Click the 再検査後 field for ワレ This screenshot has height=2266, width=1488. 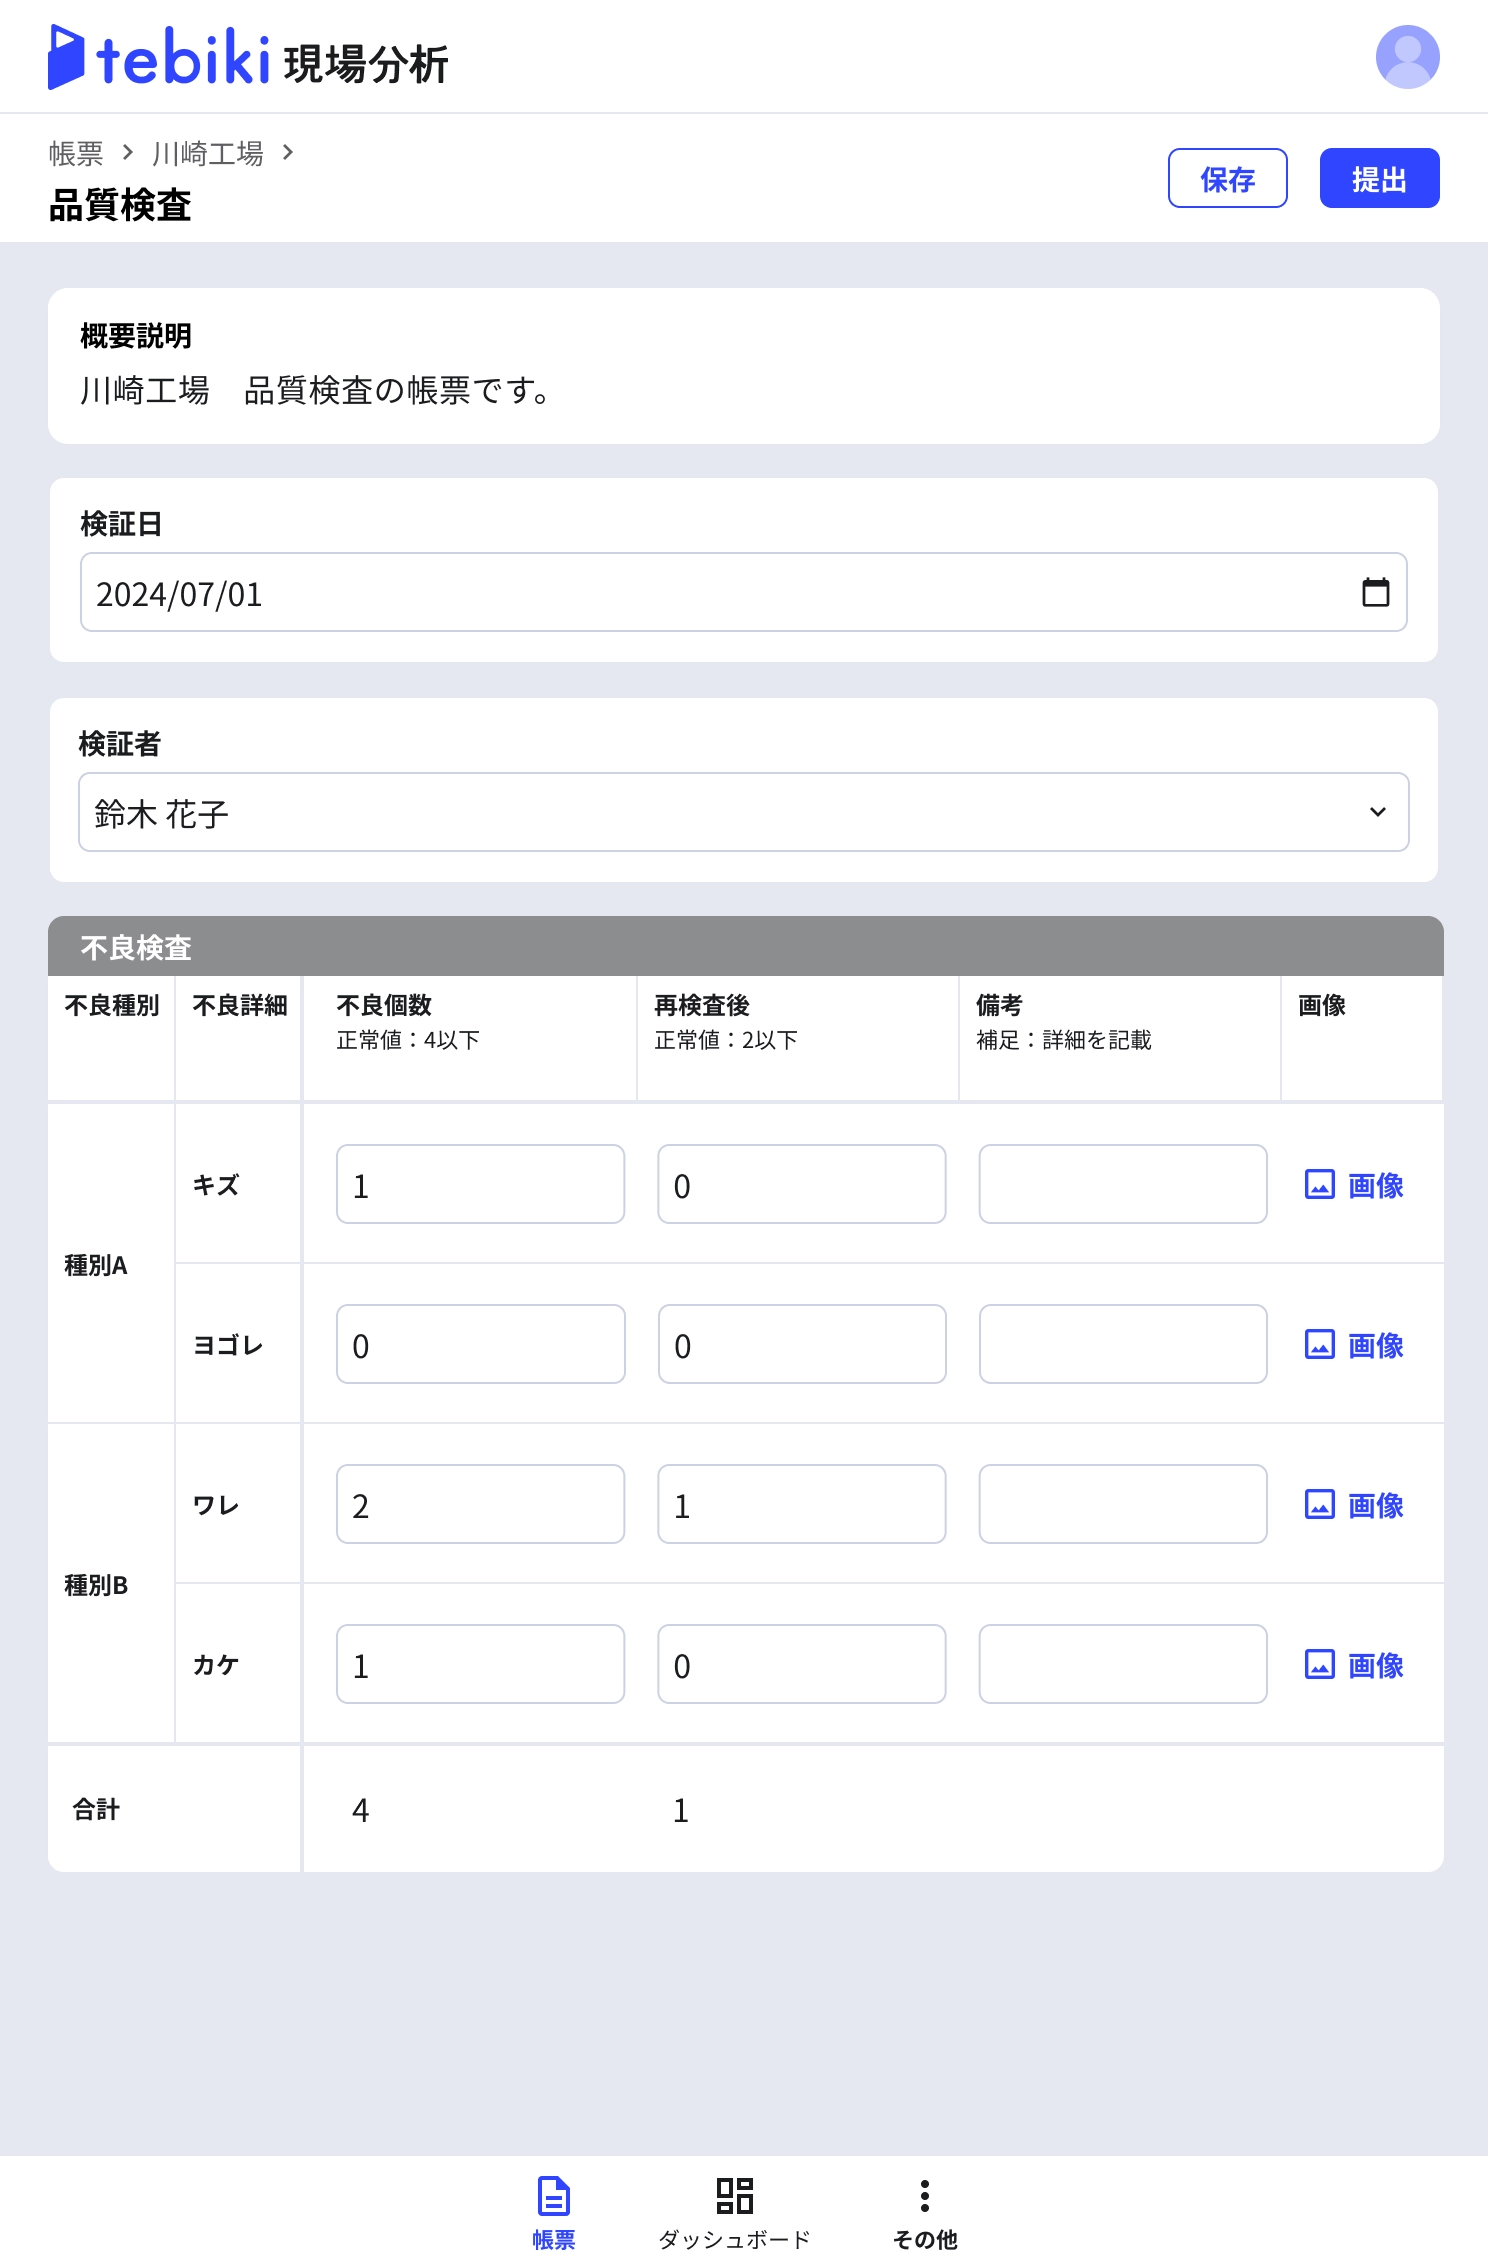click(801, 1505)
